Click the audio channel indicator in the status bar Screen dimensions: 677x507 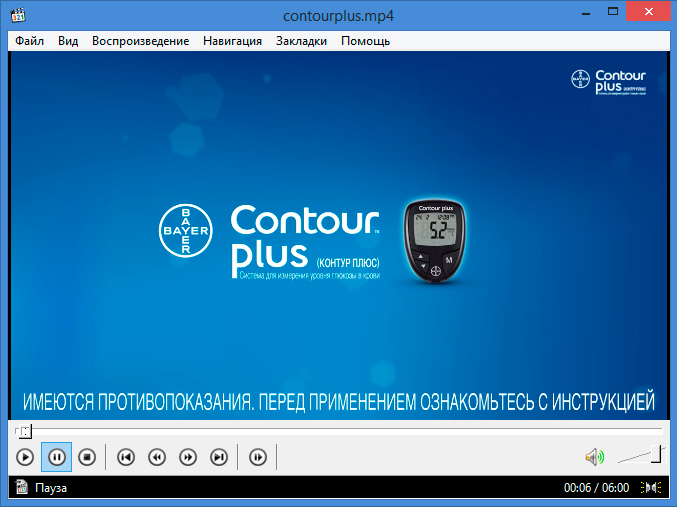coord(651,488)
